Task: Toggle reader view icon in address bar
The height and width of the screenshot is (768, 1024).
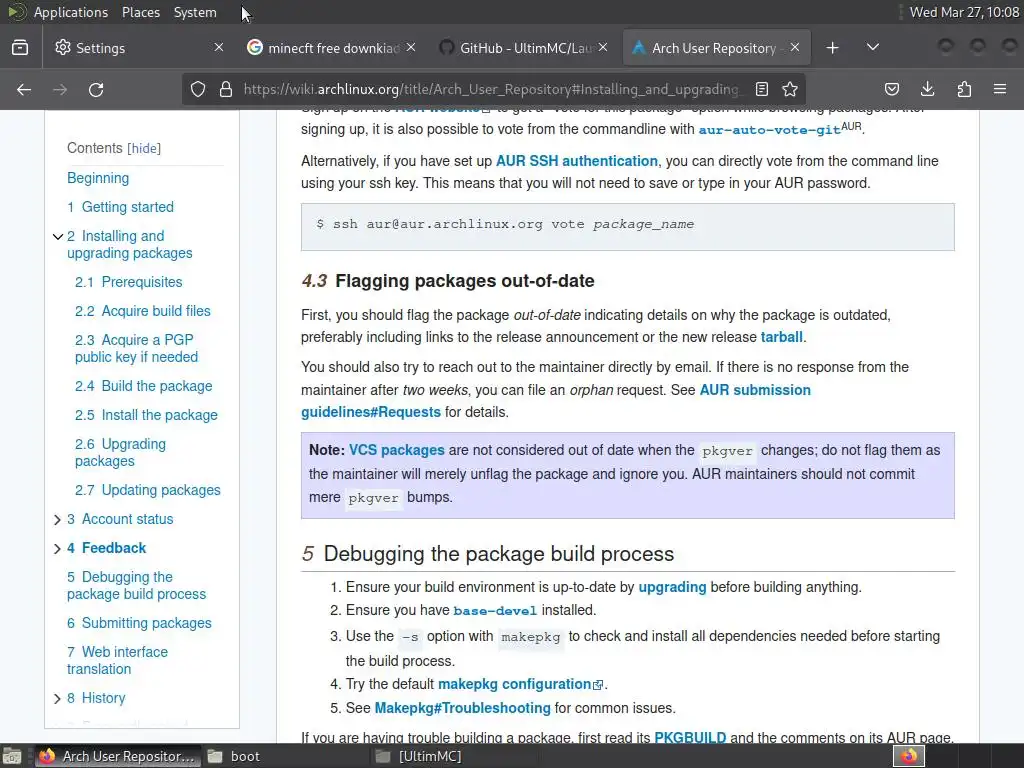Action: (x=761, y=89)
